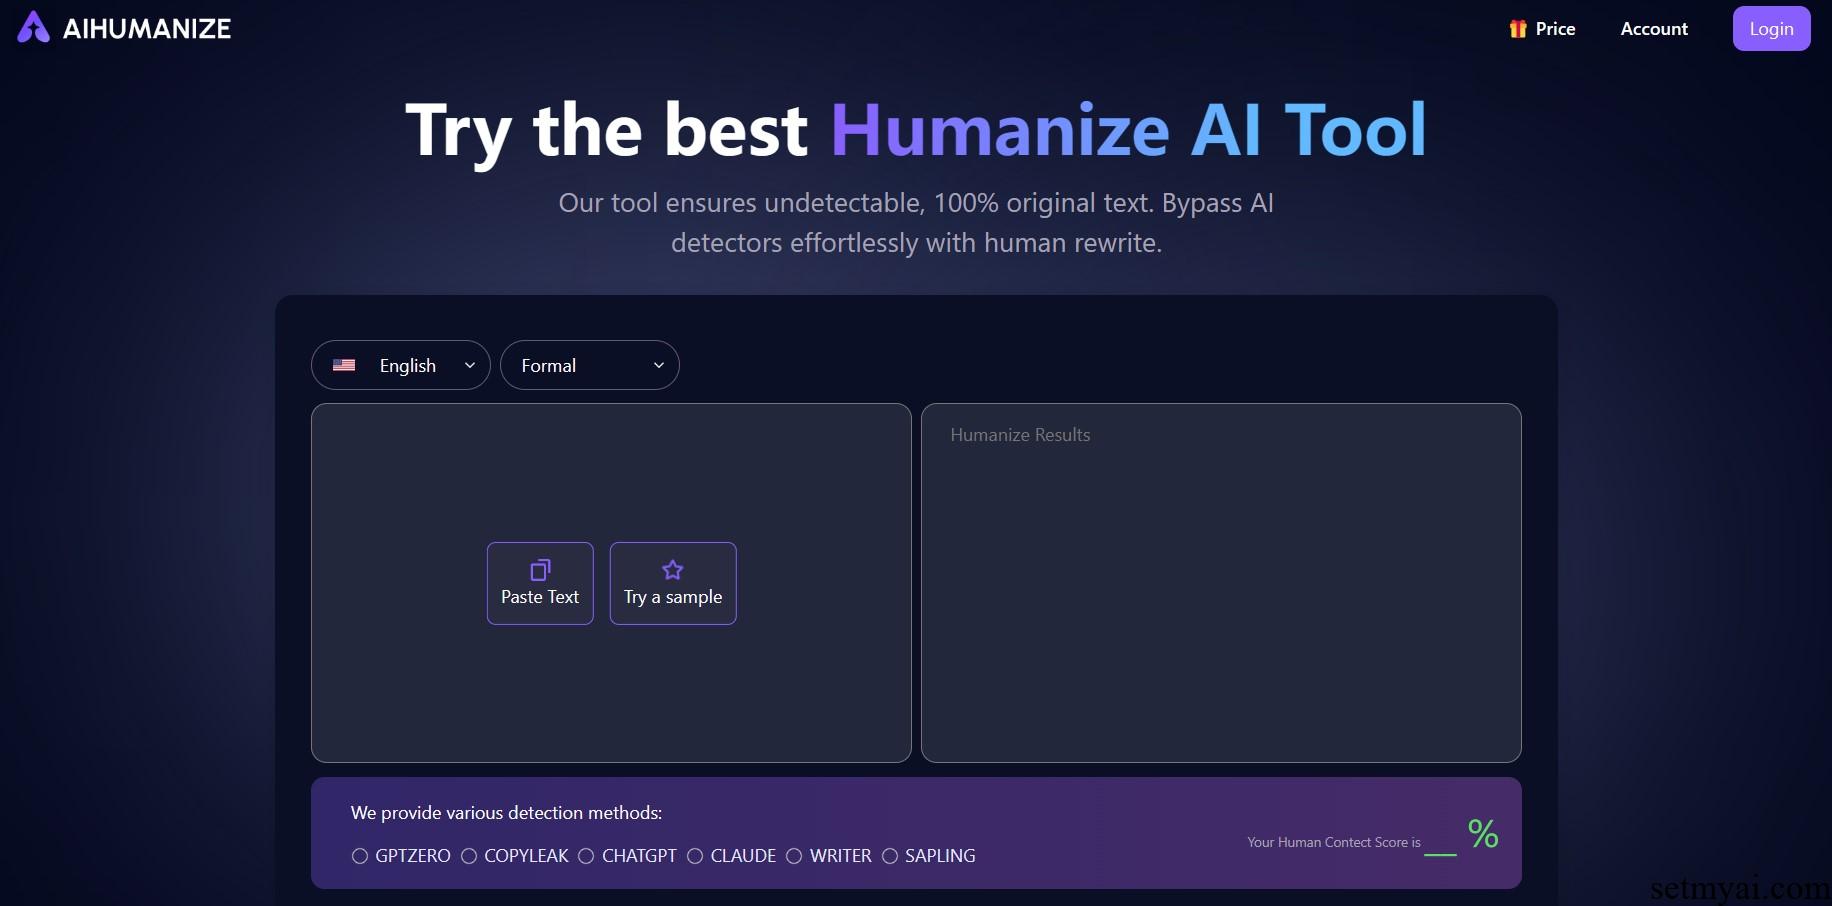Click the green percent score symbol

(x=1482, y=834)
